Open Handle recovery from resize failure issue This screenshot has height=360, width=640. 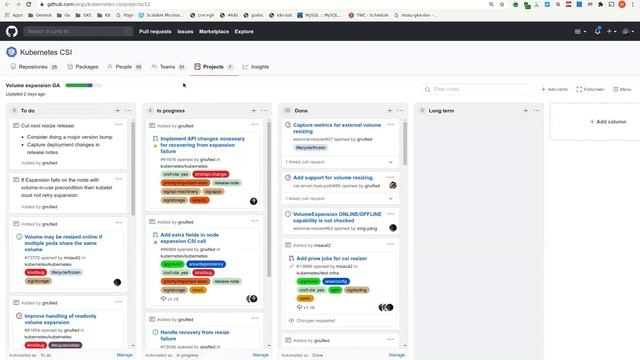pos(195,335)
